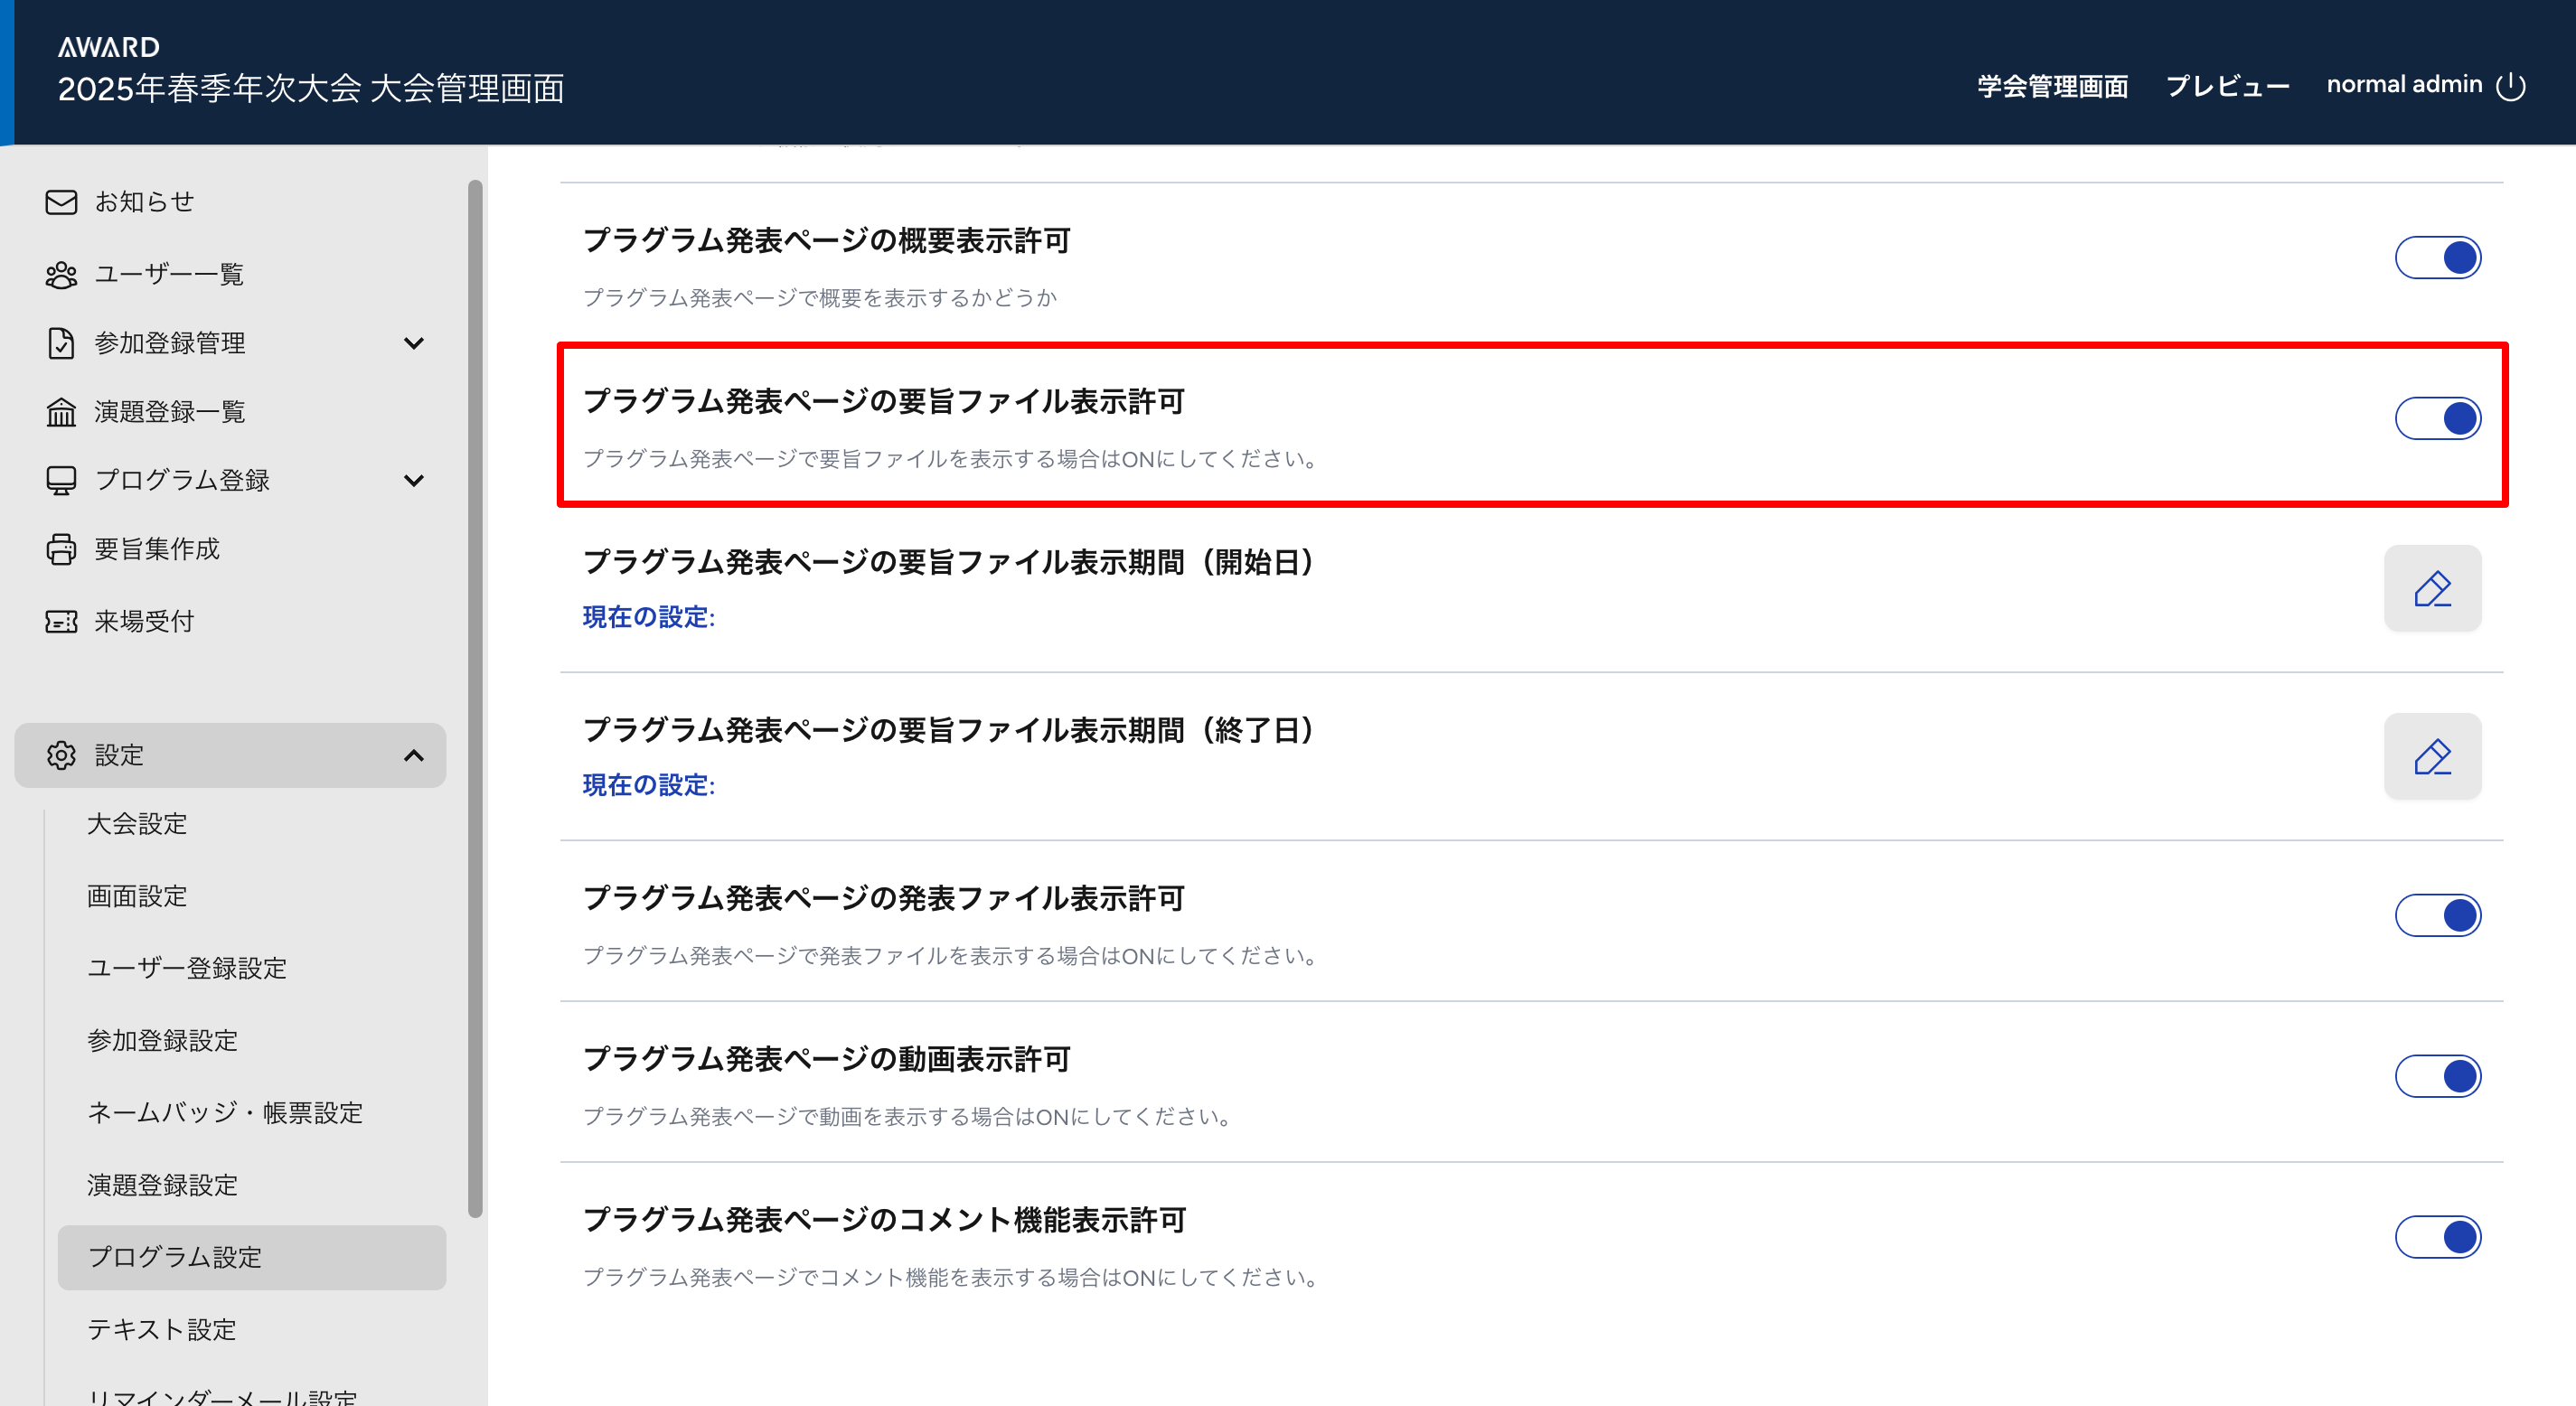Click the power logout icon

pos(2511,86)
